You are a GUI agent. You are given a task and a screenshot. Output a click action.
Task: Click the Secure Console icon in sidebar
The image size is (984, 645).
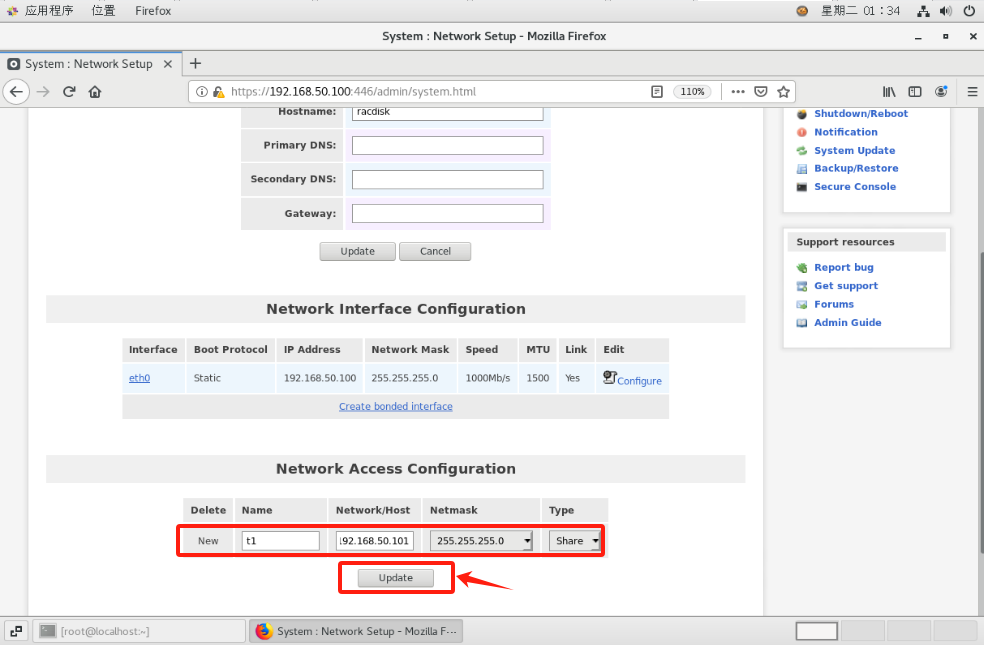(x=801, y=187)
